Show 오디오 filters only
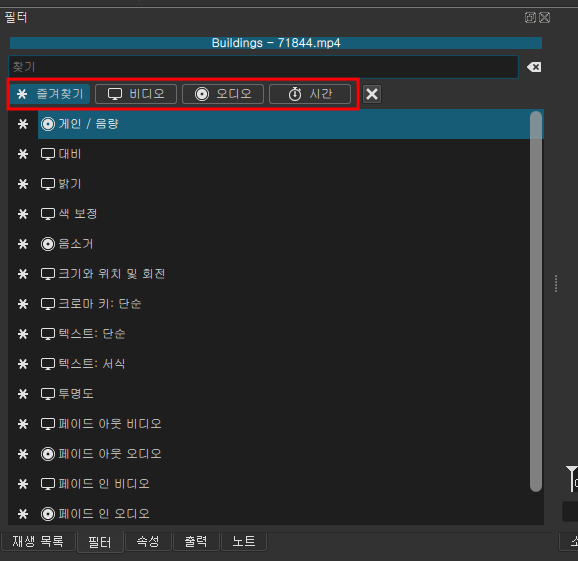The image size is (578, 561). tap(223, 94)
